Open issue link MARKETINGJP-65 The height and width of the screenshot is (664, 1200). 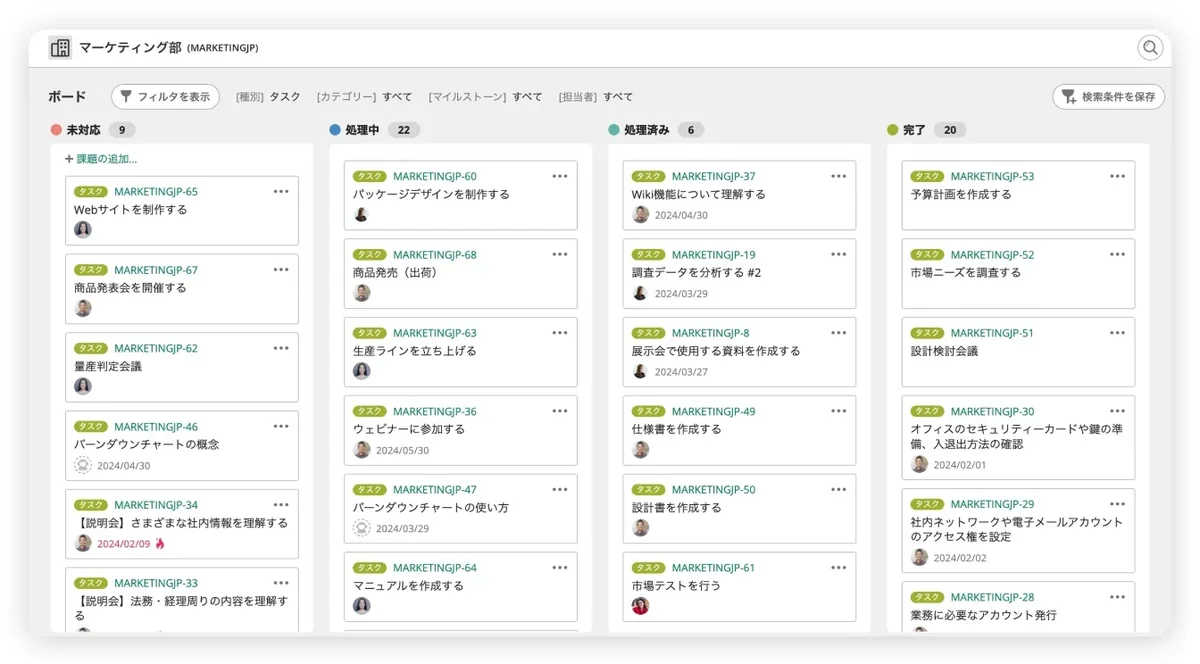point(156,191)
